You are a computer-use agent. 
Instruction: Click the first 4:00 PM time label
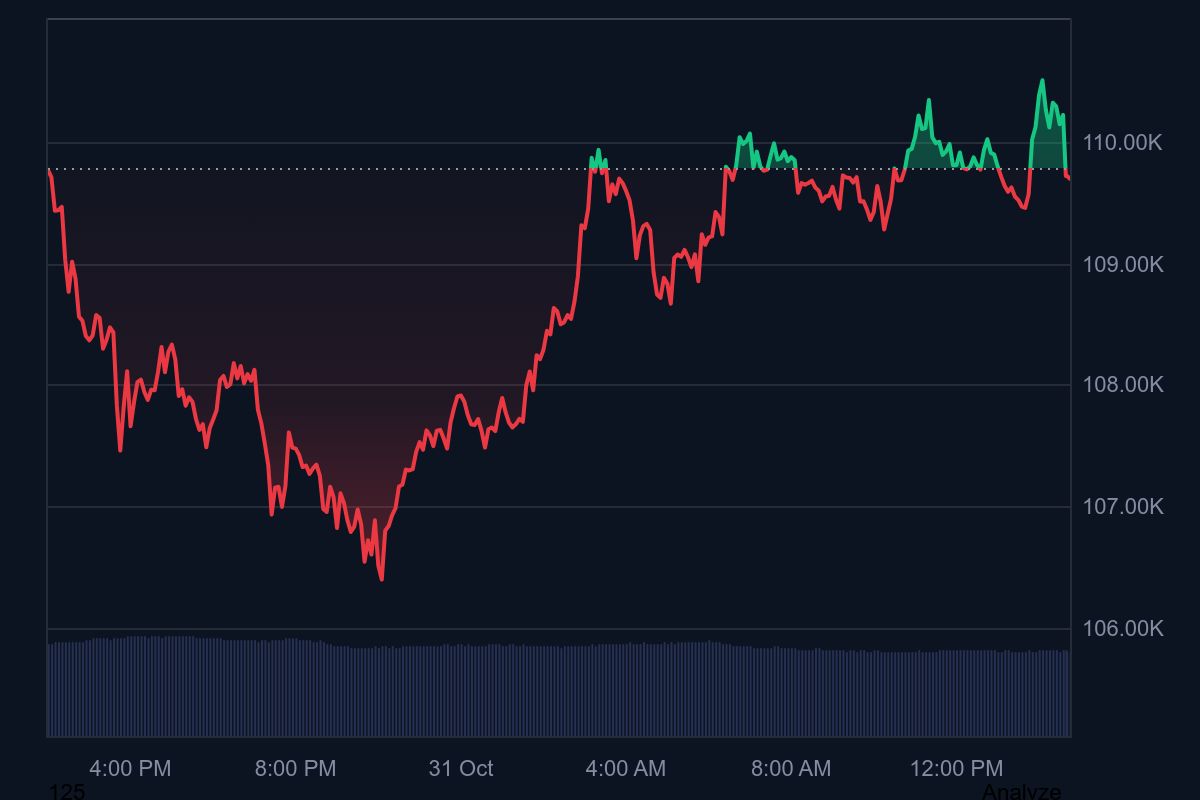point(130,769)
